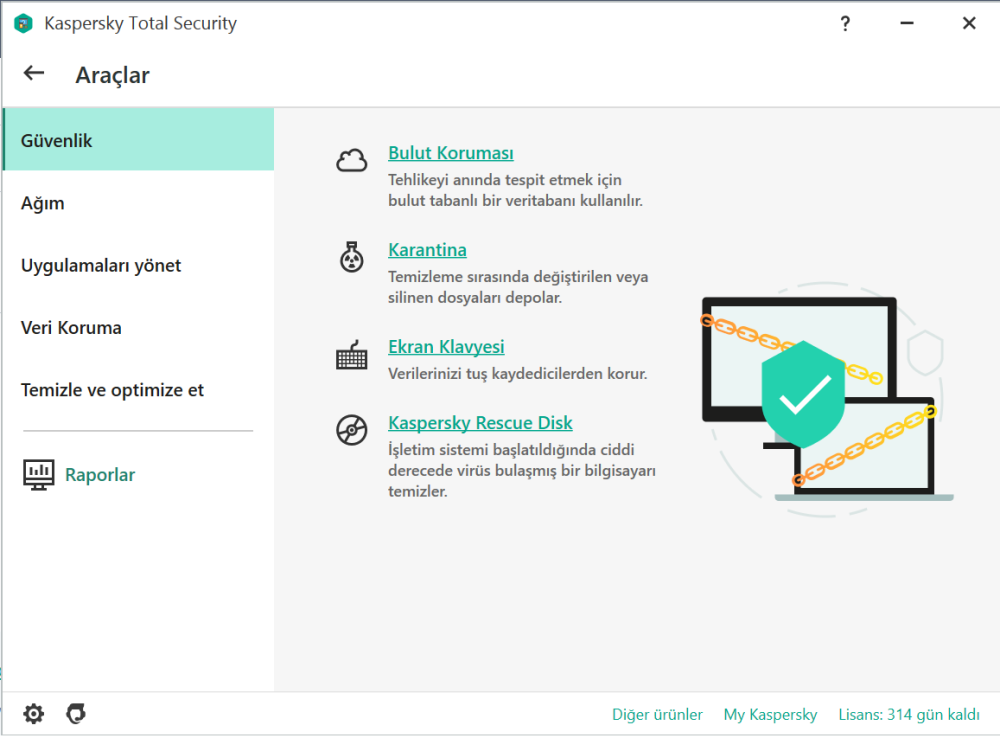Click the protected computers shield illustration
The image size is (1000, 738).
point(827,399)
